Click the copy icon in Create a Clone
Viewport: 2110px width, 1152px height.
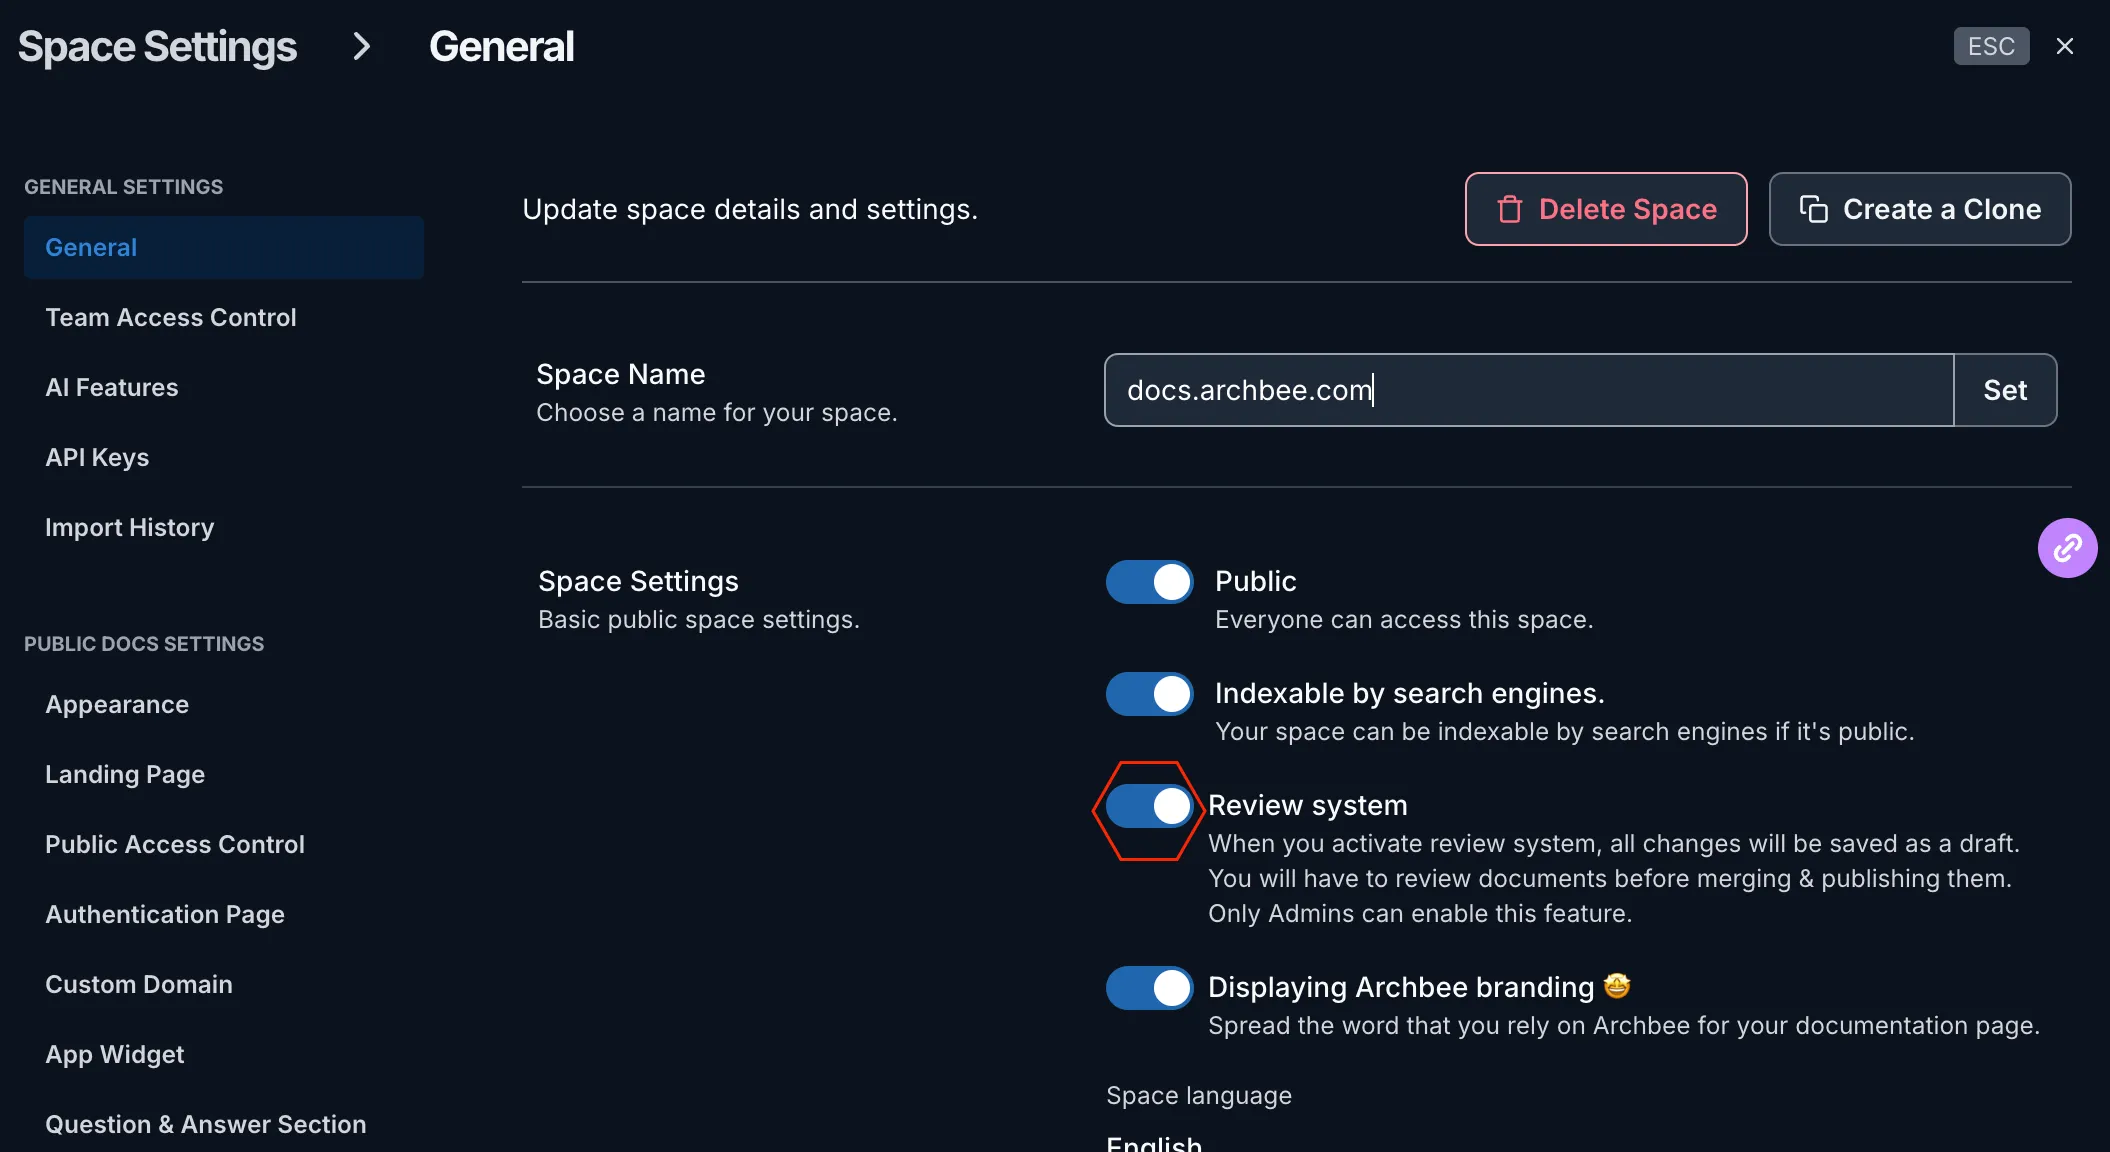(1814, 209)
